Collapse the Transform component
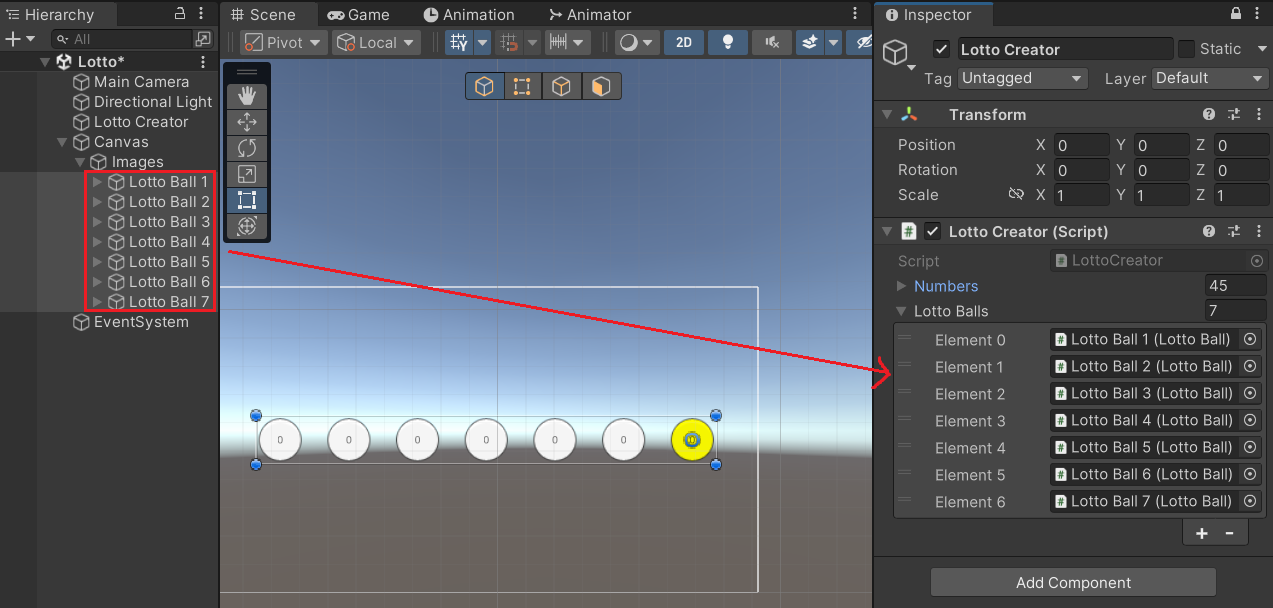1273x608 pixels. click(886, 115)
